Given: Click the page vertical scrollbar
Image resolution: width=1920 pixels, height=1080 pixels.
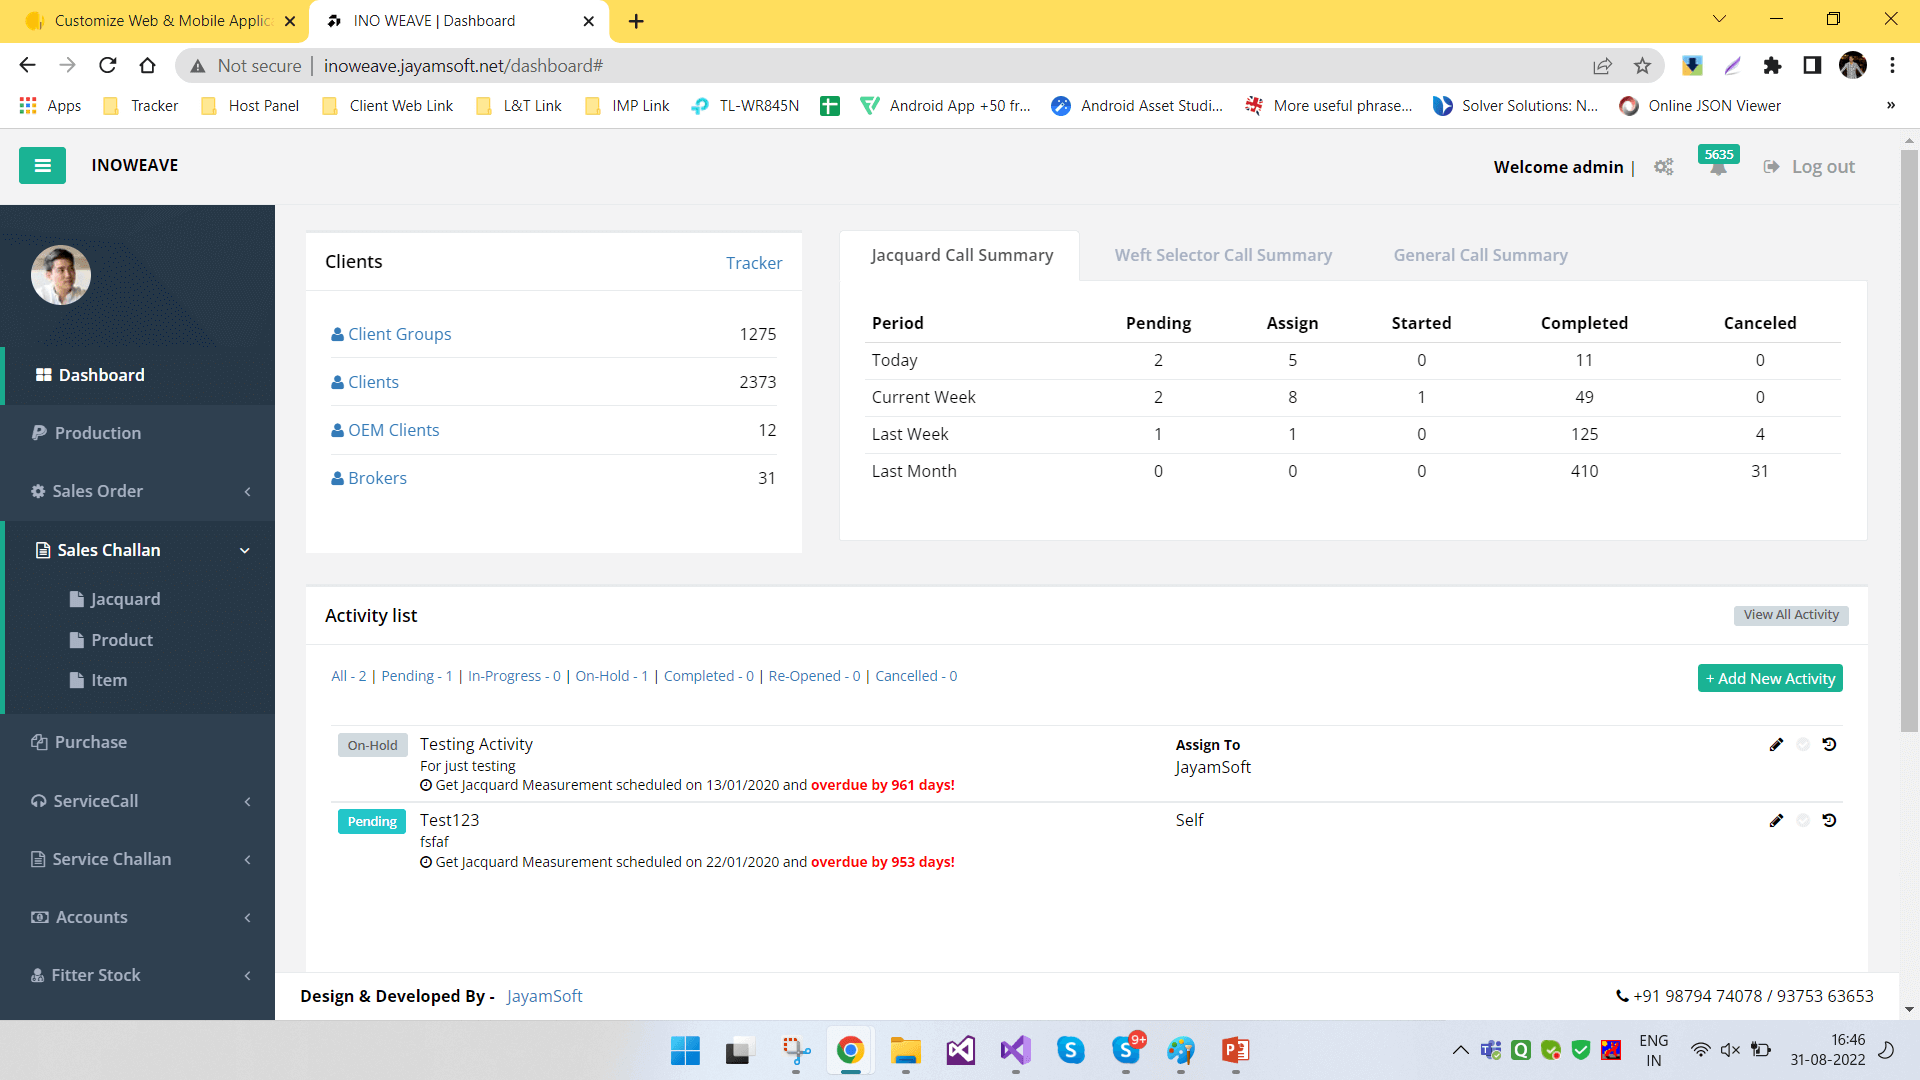Looking at the screenshot, I should [x=1909, y=440].
